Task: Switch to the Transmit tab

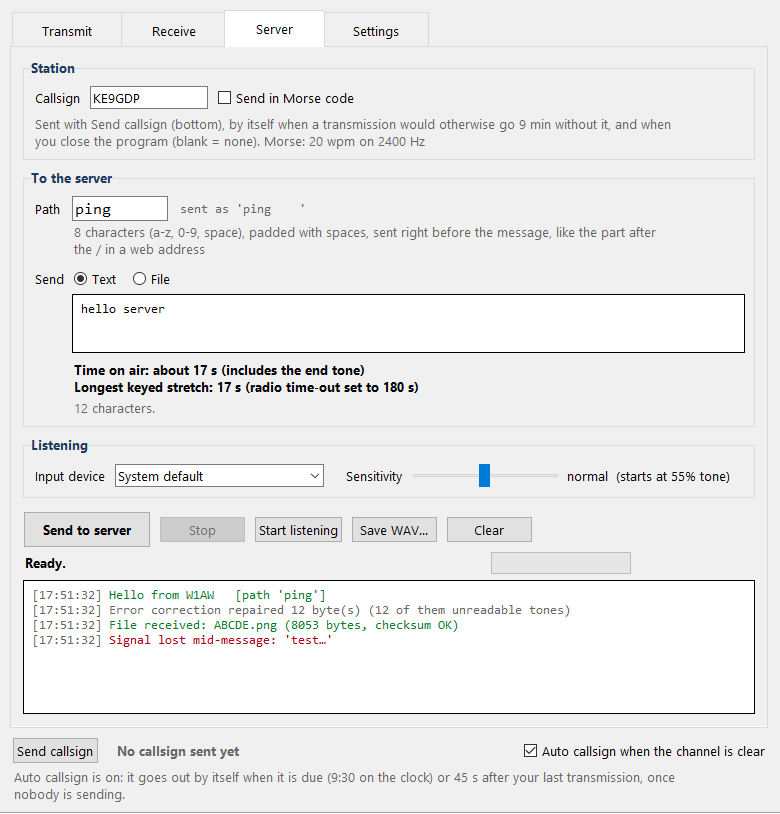Action: tap(67, 31)
